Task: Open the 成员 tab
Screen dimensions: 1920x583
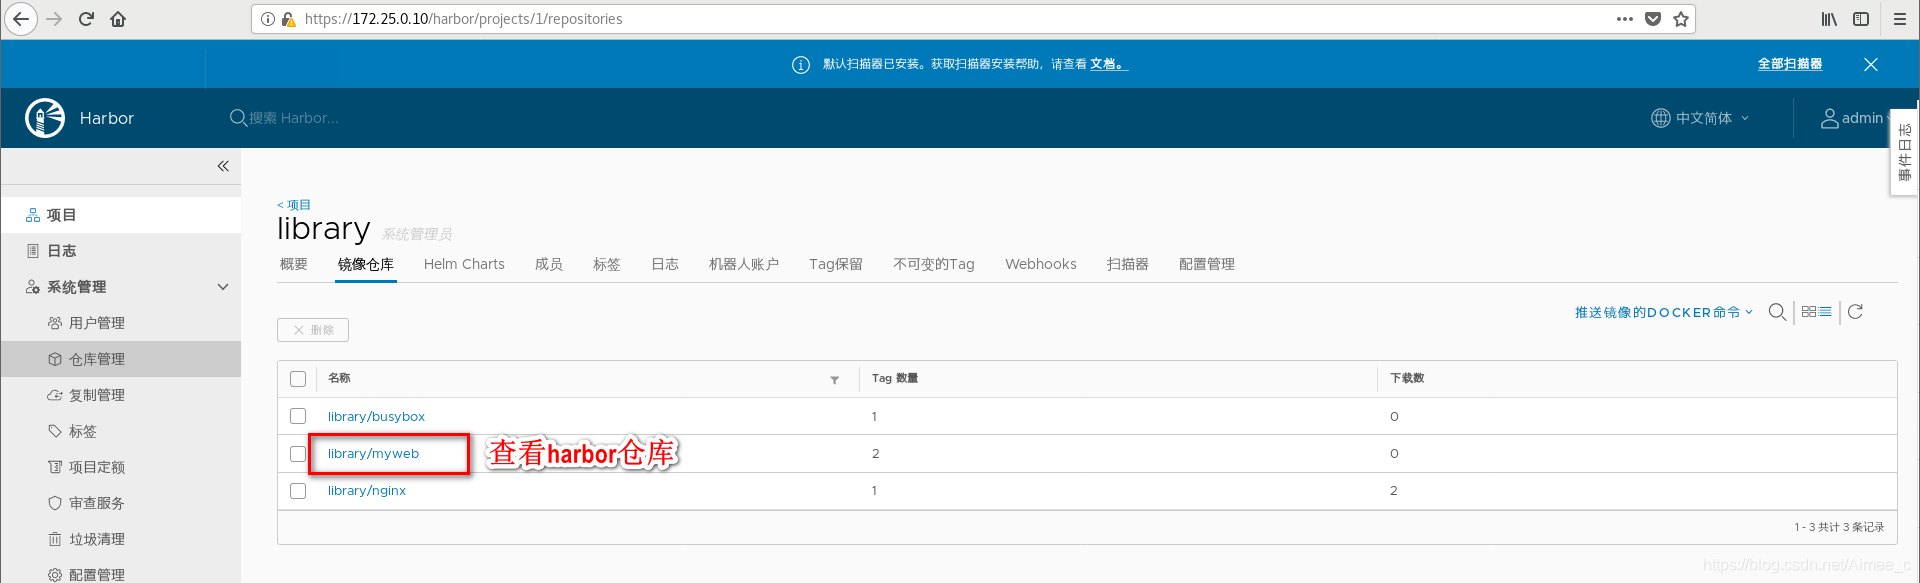Action: click(549, 264)
